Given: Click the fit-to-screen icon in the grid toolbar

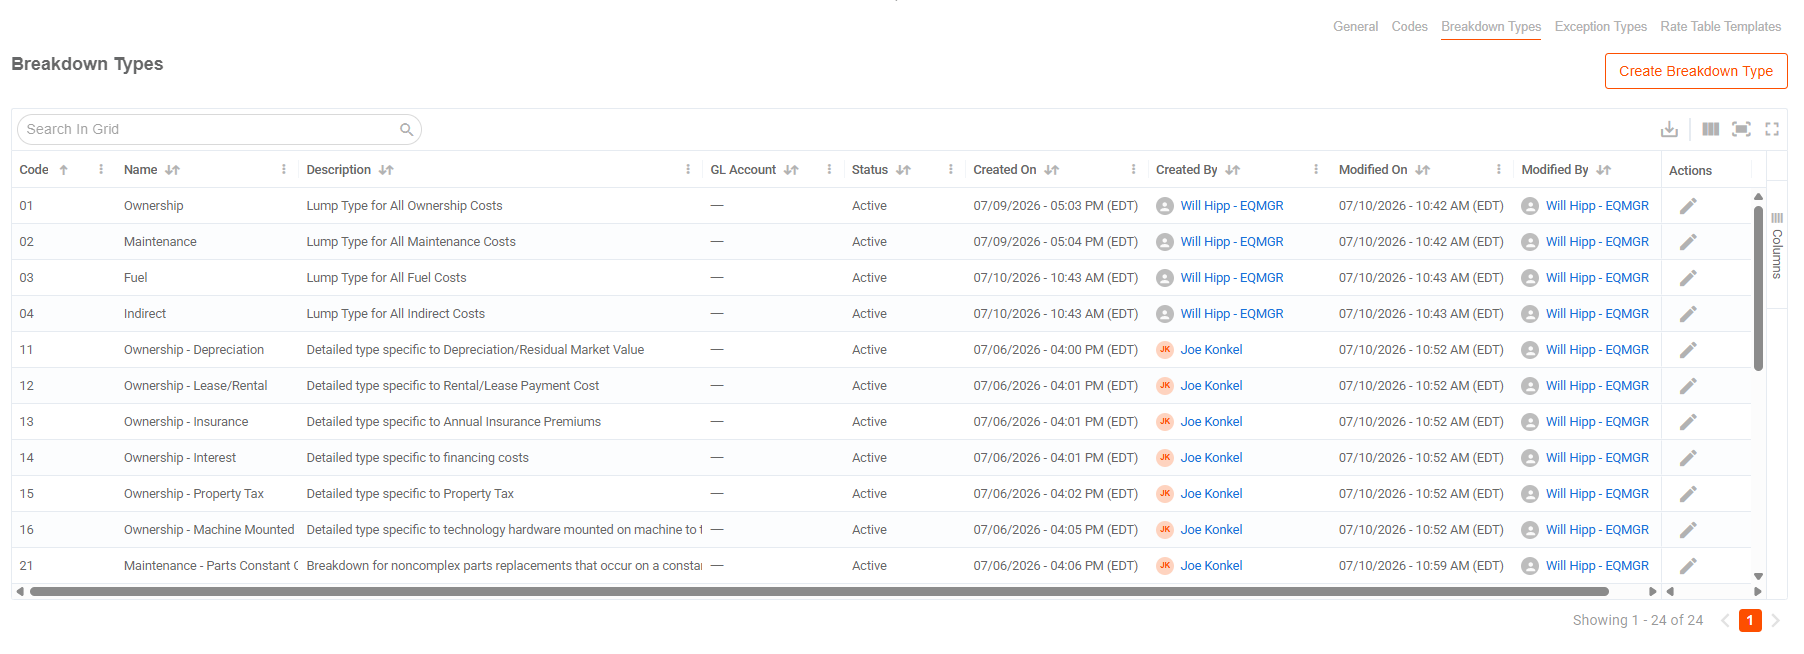Looking at the screenshot, I should tap(1741, 129).
